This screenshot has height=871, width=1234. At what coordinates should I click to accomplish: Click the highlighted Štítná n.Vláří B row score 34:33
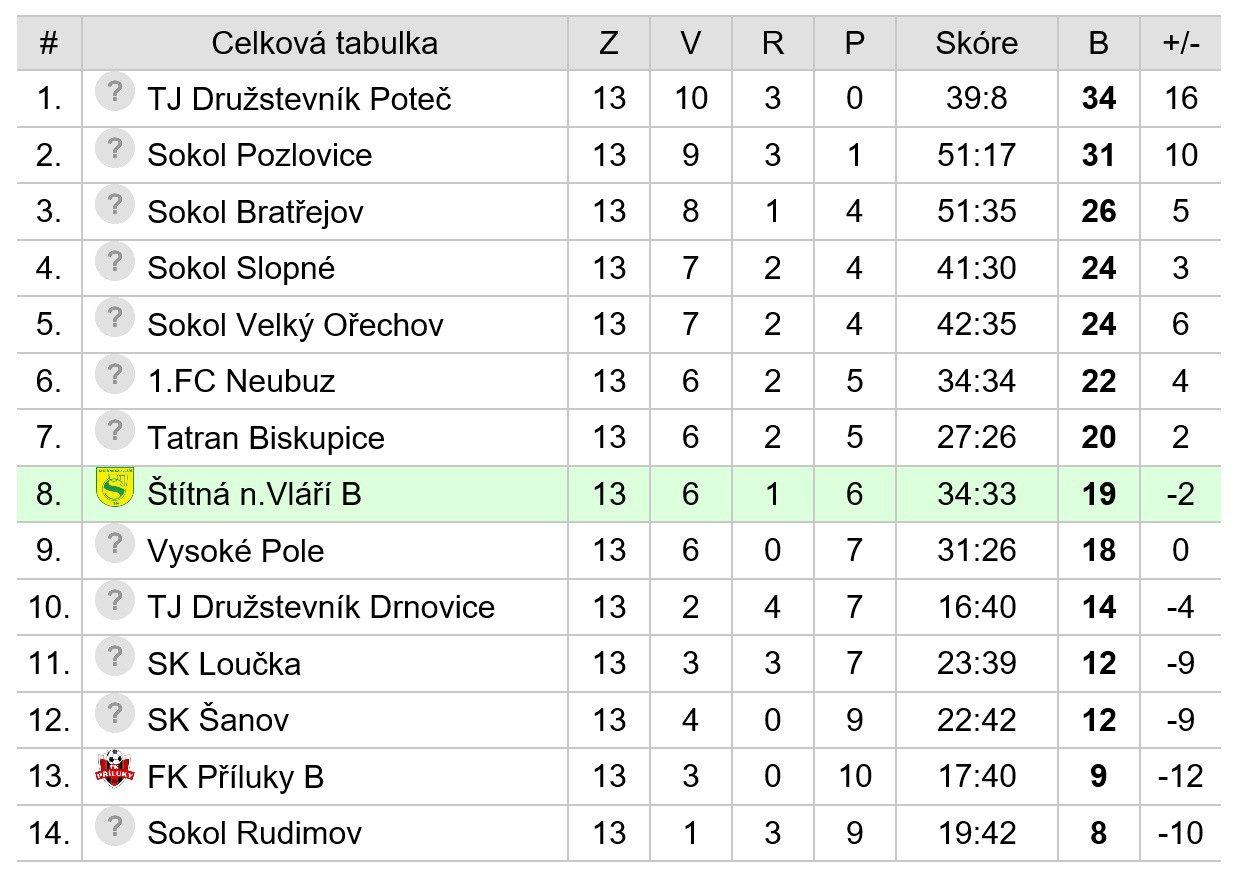pos(976,494)
